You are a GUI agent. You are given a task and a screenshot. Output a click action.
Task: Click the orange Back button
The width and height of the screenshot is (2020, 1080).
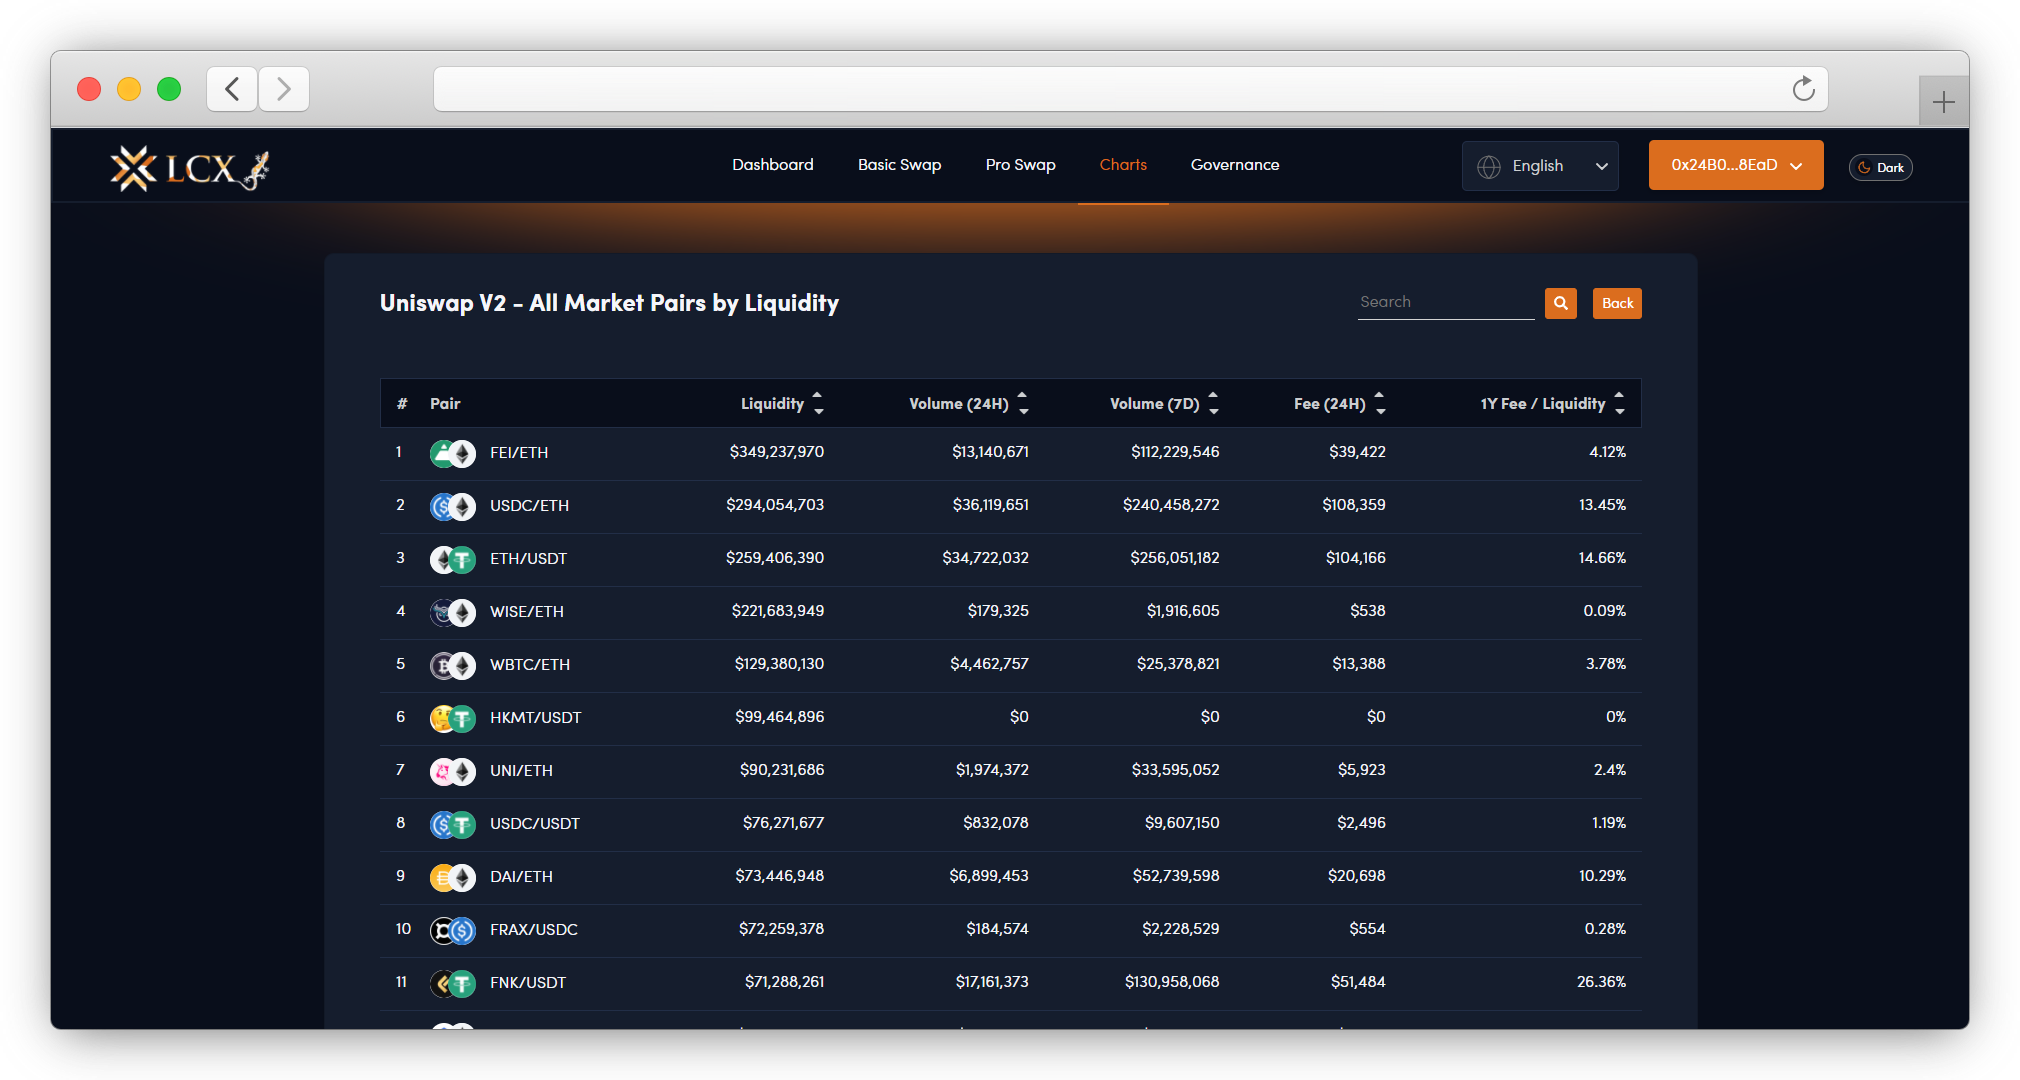(1617, 303)
